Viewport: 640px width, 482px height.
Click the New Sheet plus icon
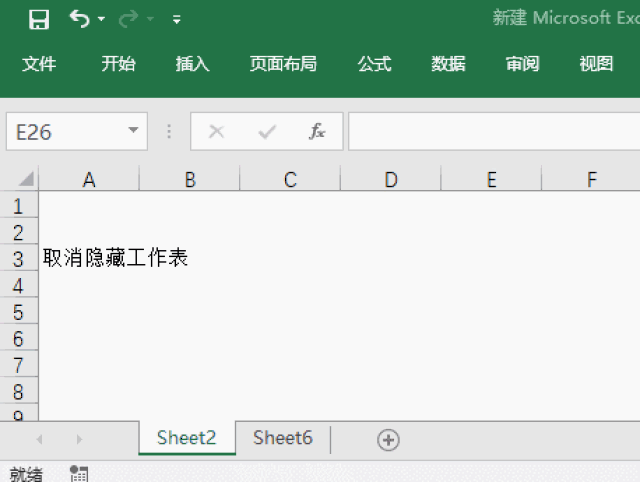pos(388,440)
